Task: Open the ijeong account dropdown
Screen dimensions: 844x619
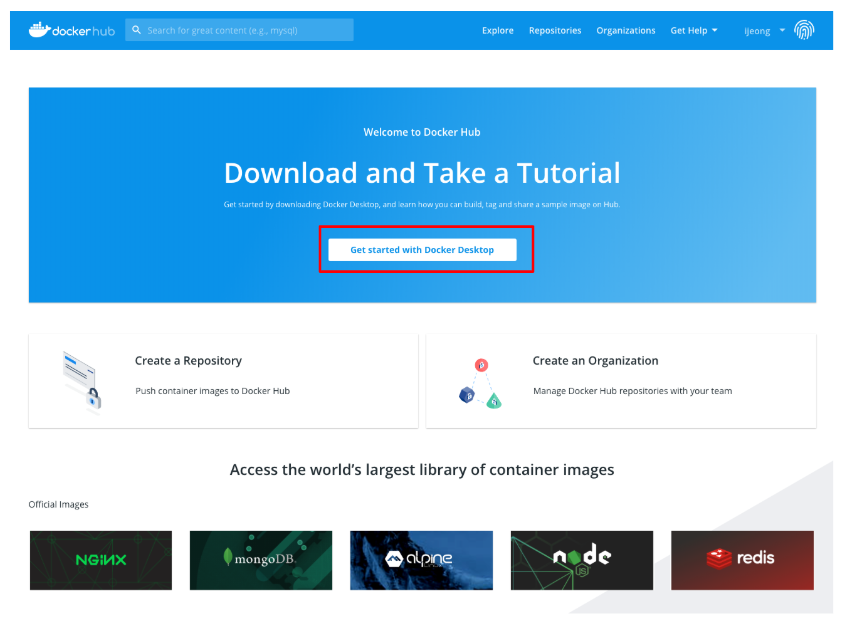Action: (764, 31)
